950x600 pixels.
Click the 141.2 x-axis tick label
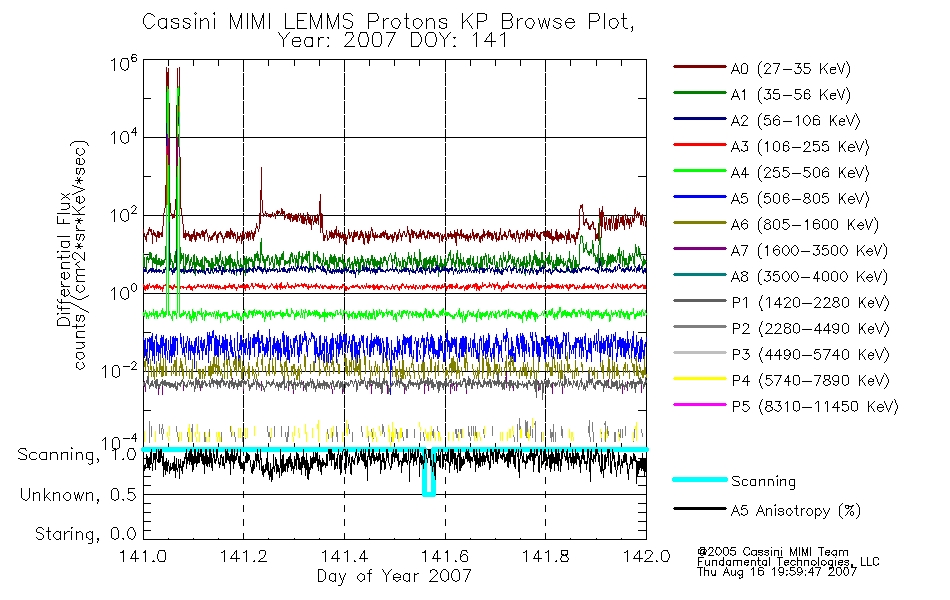pyautogui.click(x=244, y=556)
